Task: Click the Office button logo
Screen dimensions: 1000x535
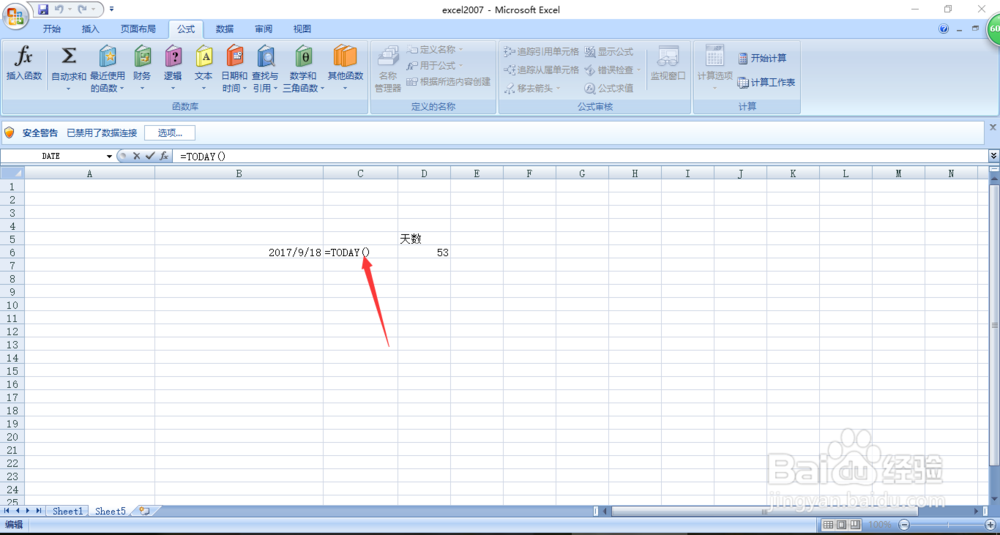Action: [15, 15]
